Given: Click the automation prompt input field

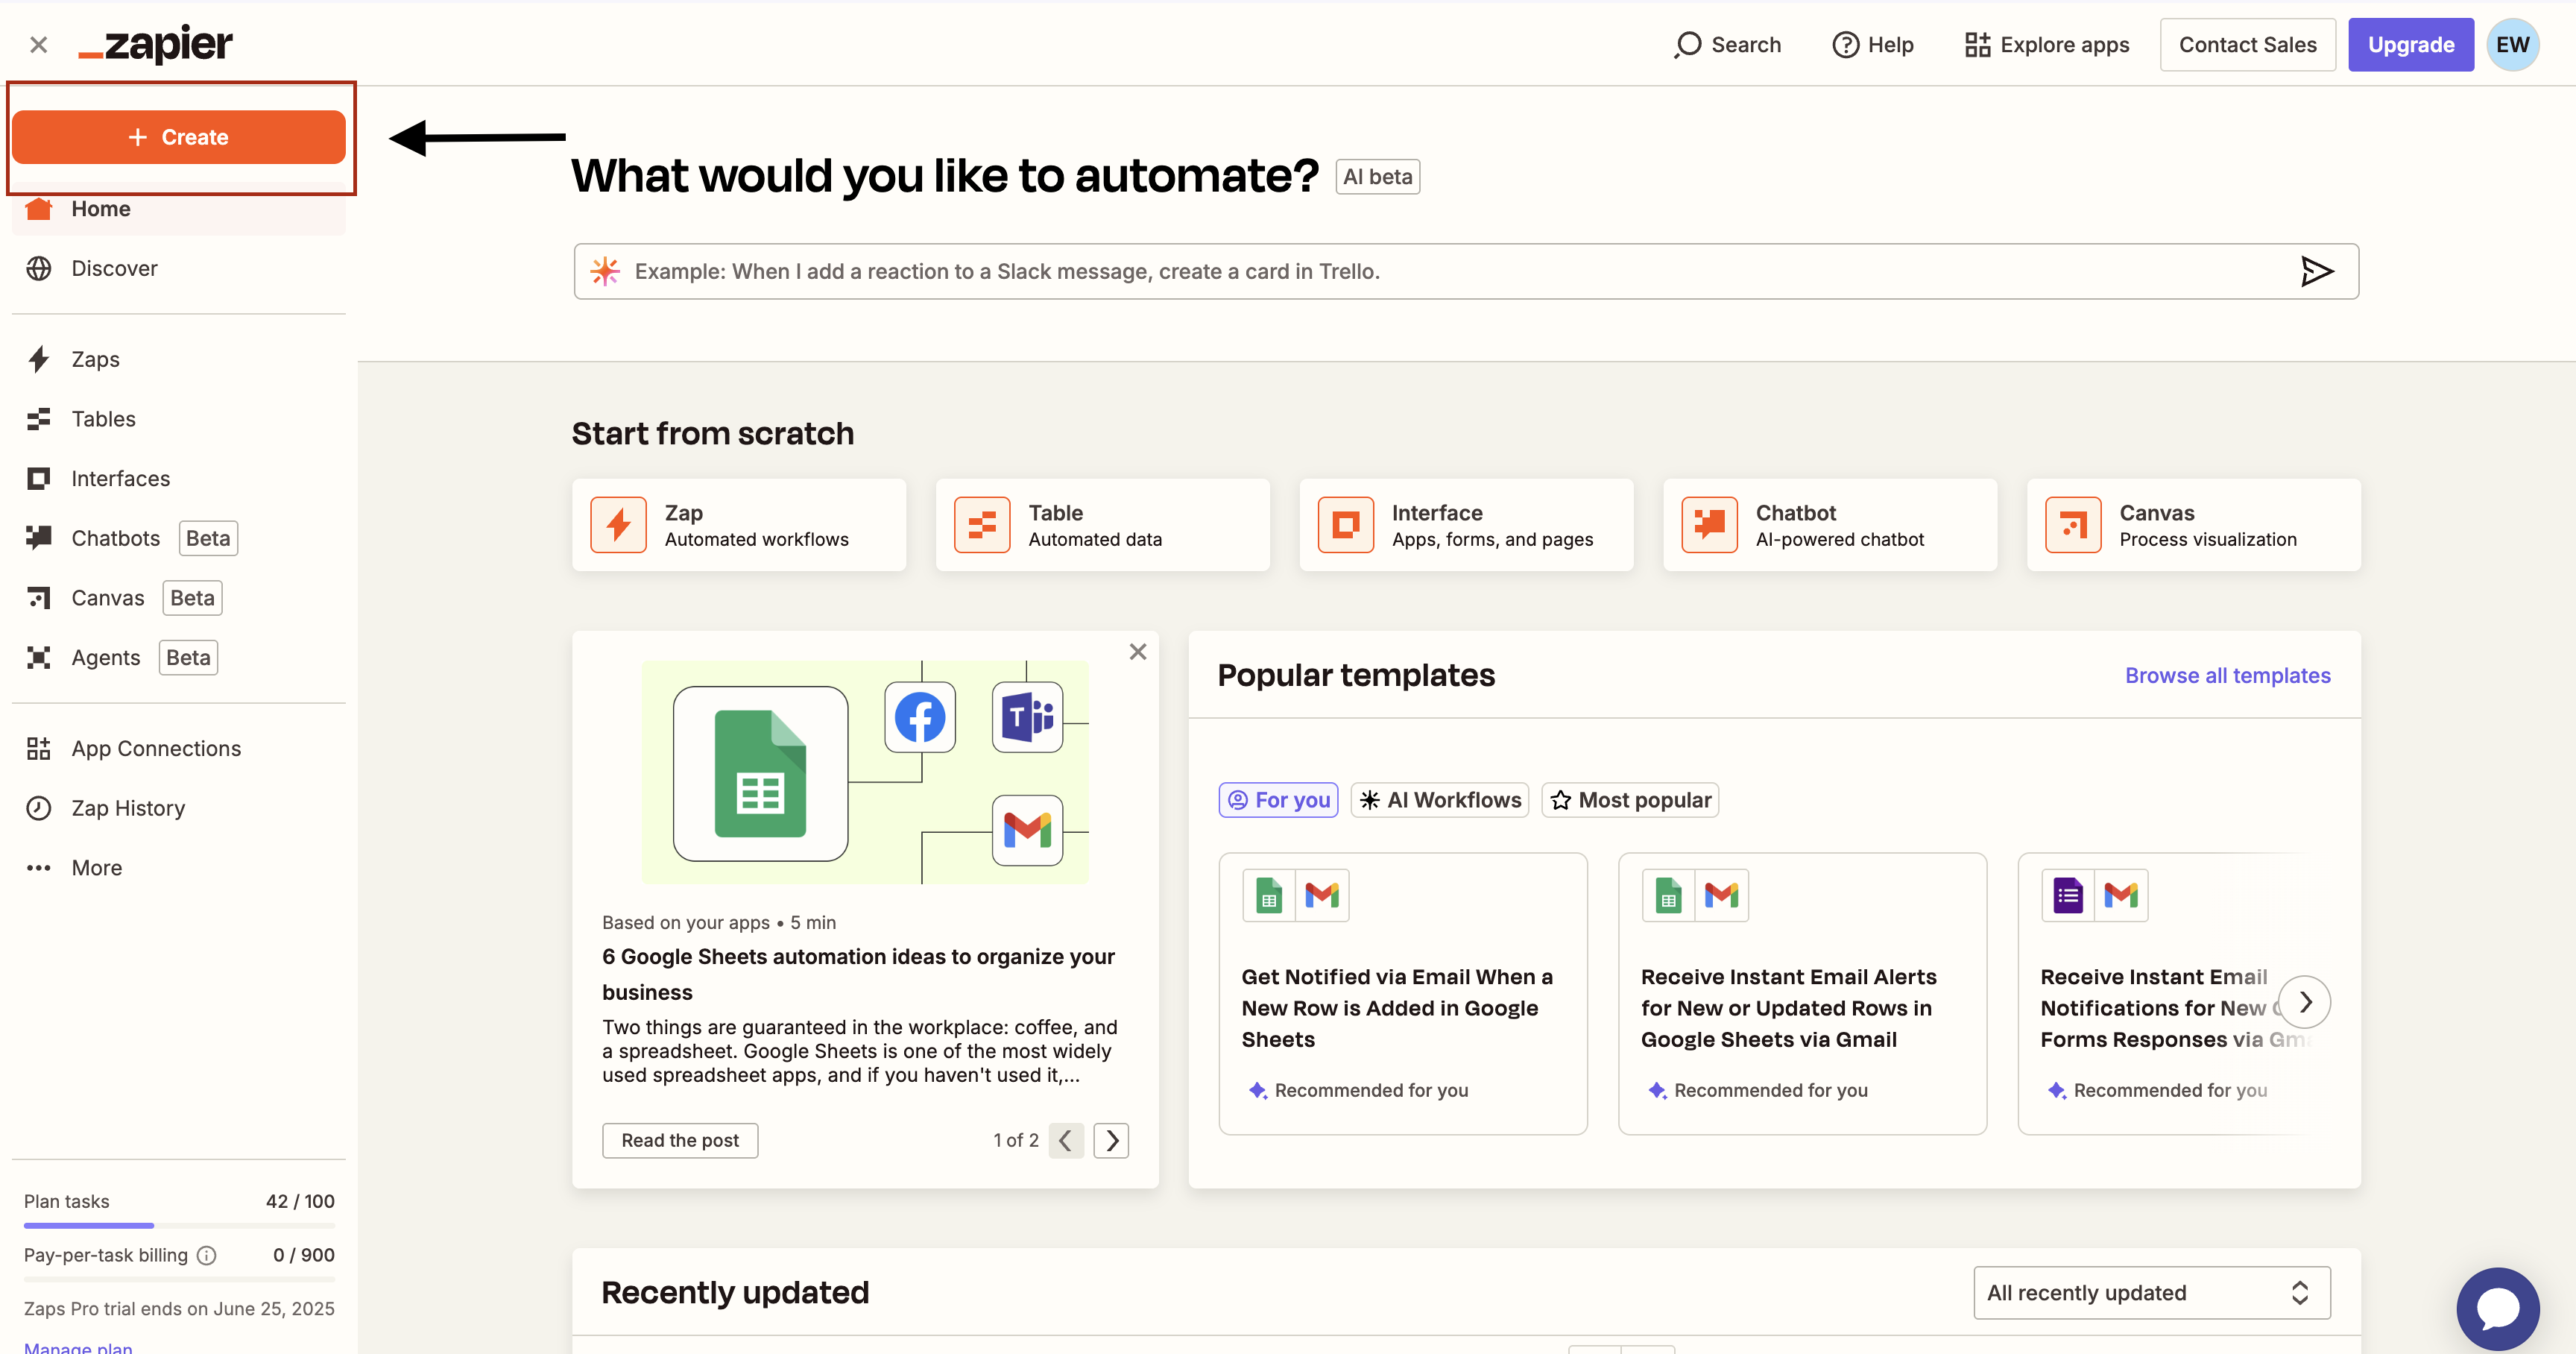Looking at the screenshot, I should pyautogui.click(x=1440, y=271).
